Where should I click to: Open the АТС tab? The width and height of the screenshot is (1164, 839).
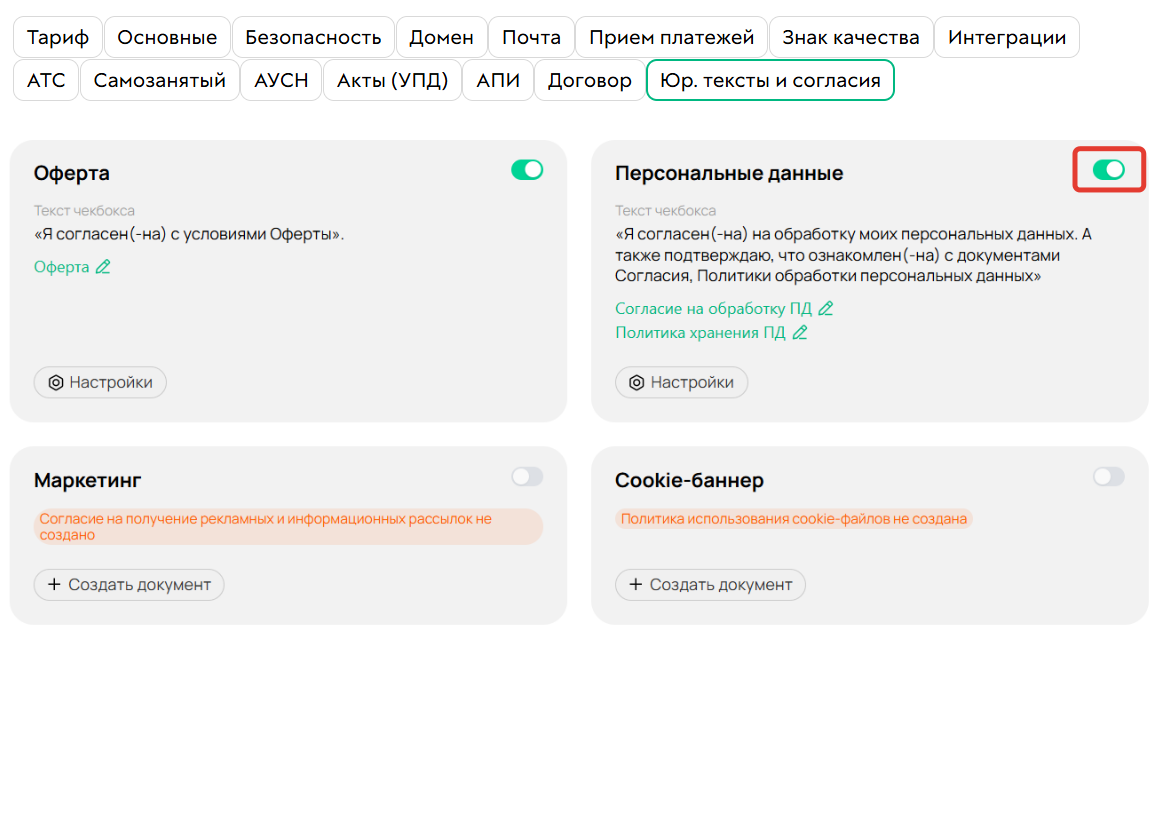46,80
